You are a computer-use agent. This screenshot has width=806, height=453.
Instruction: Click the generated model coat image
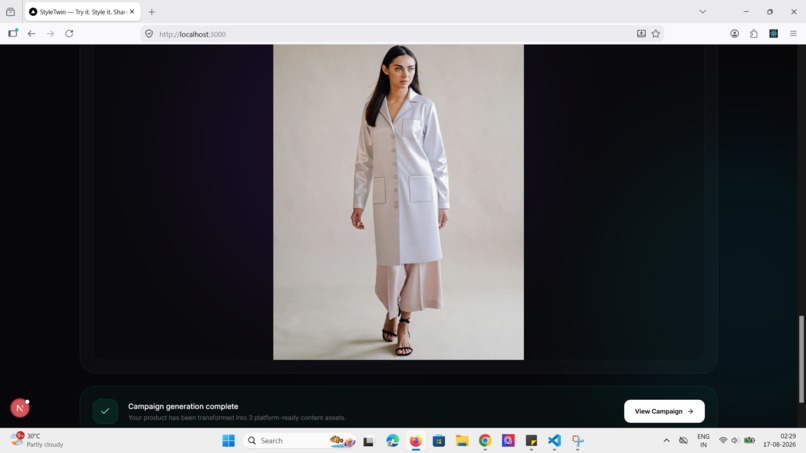click(x=398, y=202)
